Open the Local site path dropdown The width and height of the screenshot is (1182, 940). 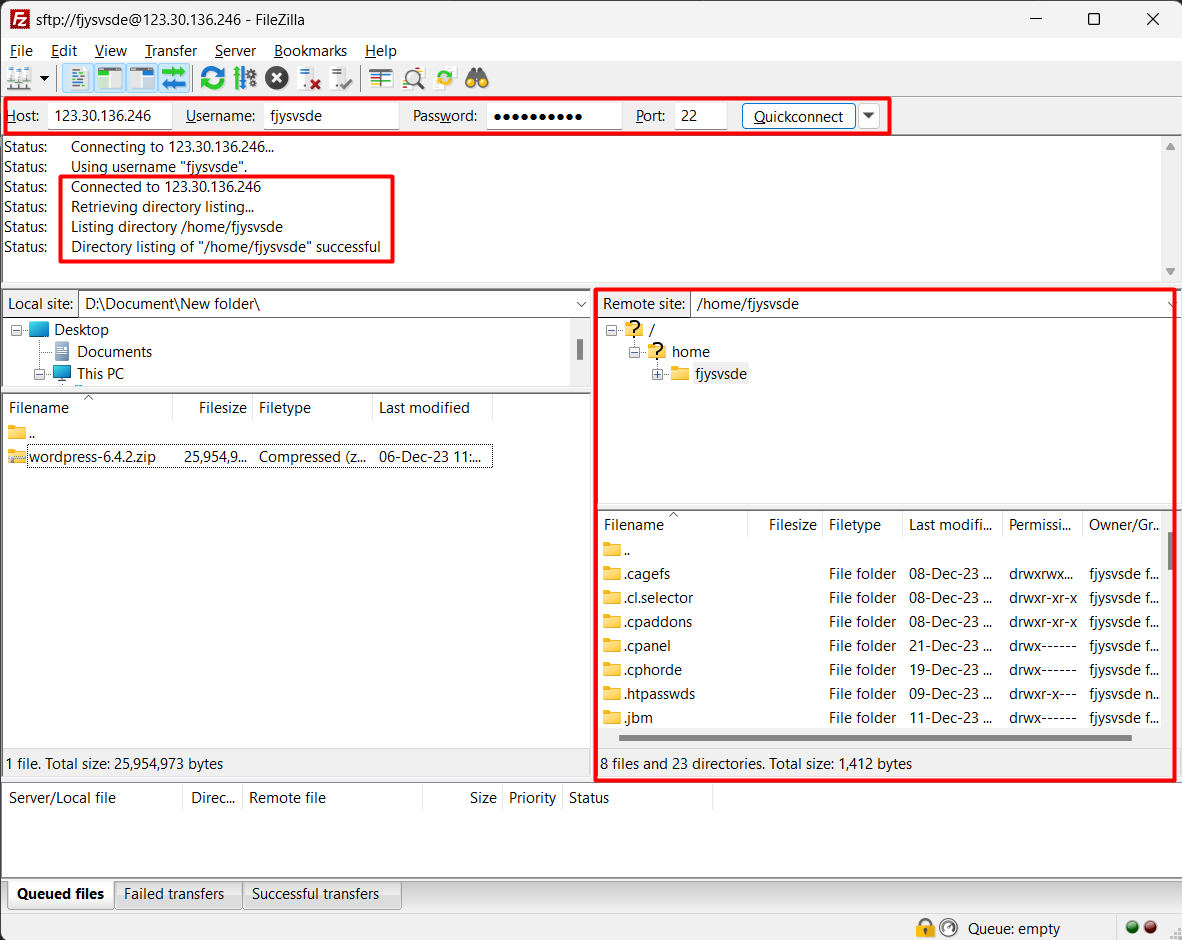(x=581, y=304)
